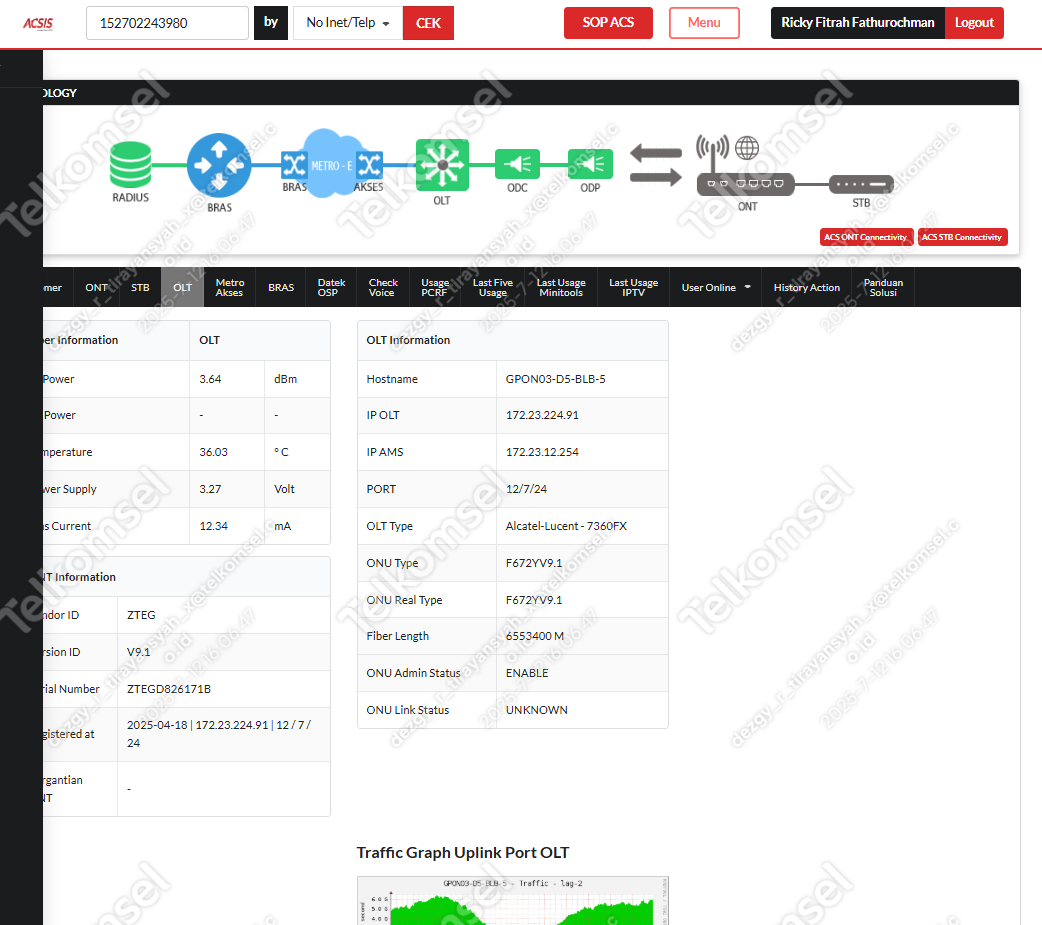Click the globe icon above ONT
Viewport: 1042px width, 925px height.
tap(747, 148)
